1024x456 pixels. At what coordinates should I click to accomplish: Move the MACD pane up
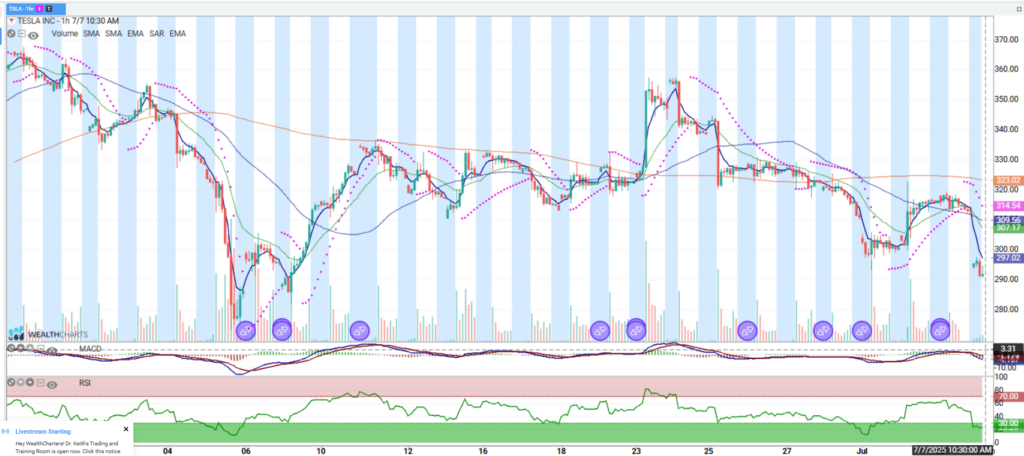29,348
